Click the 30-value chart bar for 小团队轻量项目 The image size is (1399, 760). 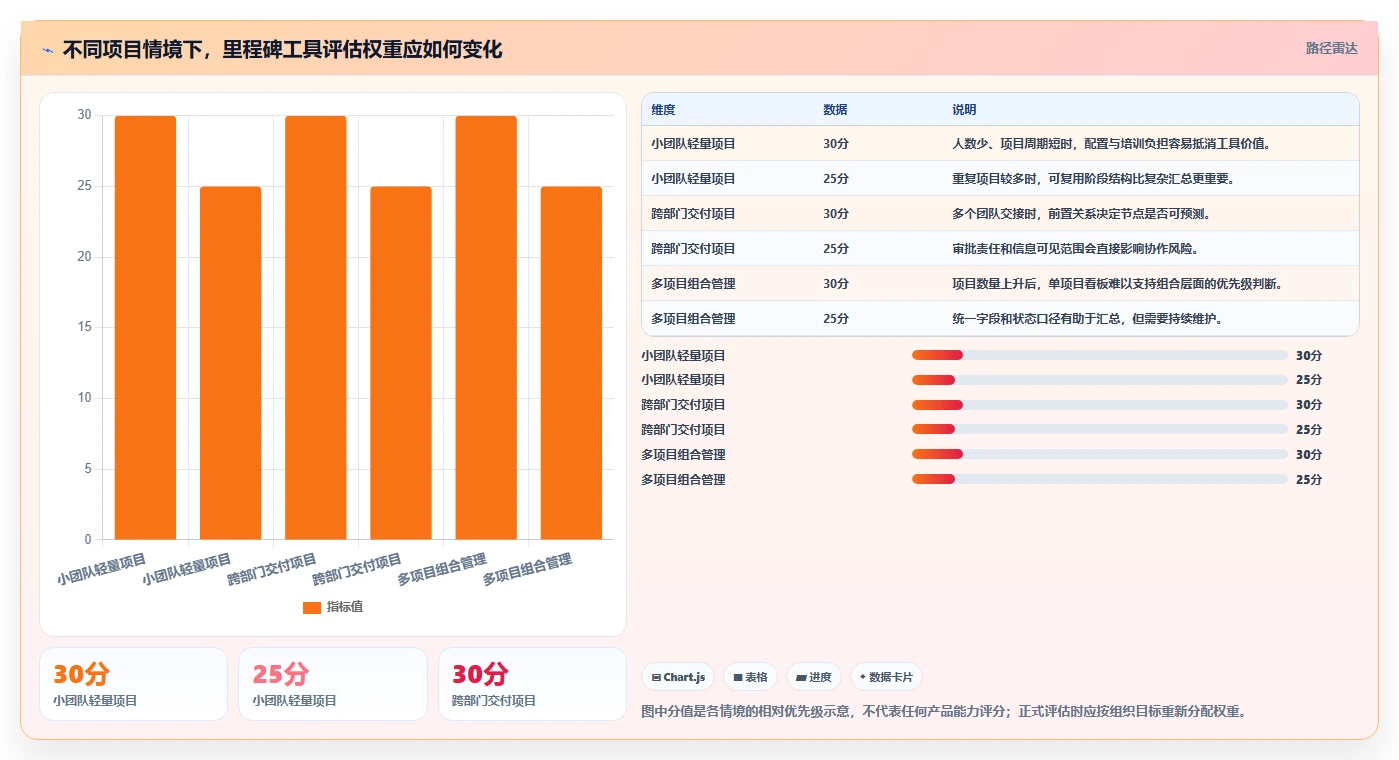tap(145, 328)
